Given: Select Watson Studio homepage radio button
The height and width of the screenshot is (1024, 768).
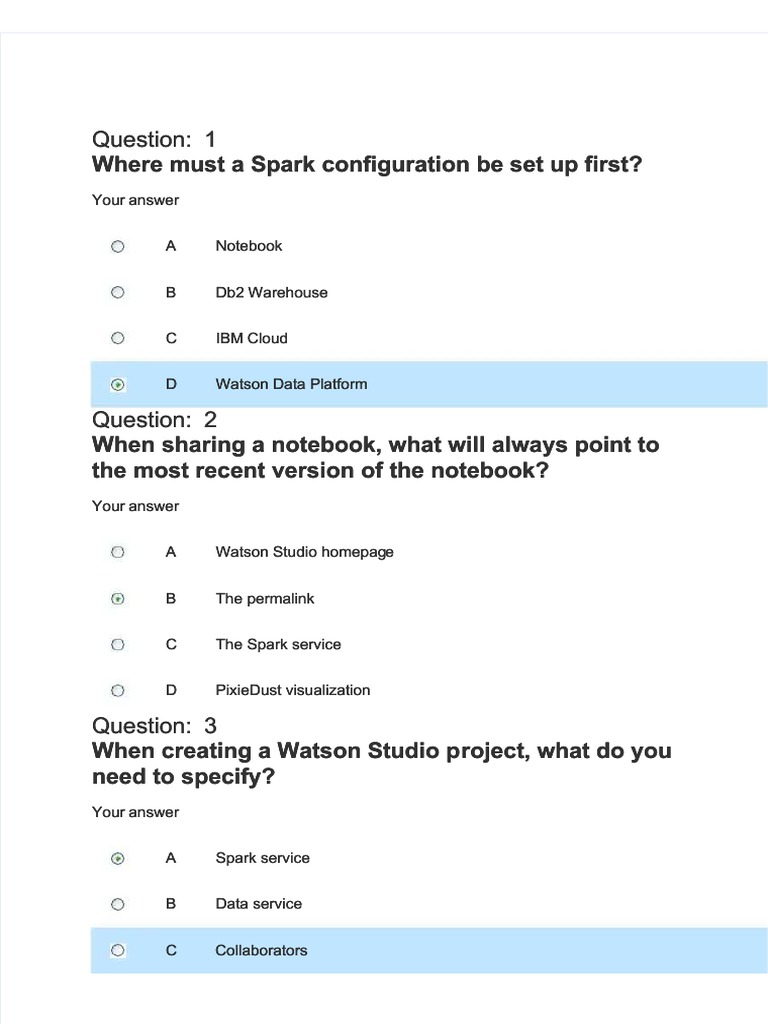Looking at the screenshot, I should coord(118,552).
